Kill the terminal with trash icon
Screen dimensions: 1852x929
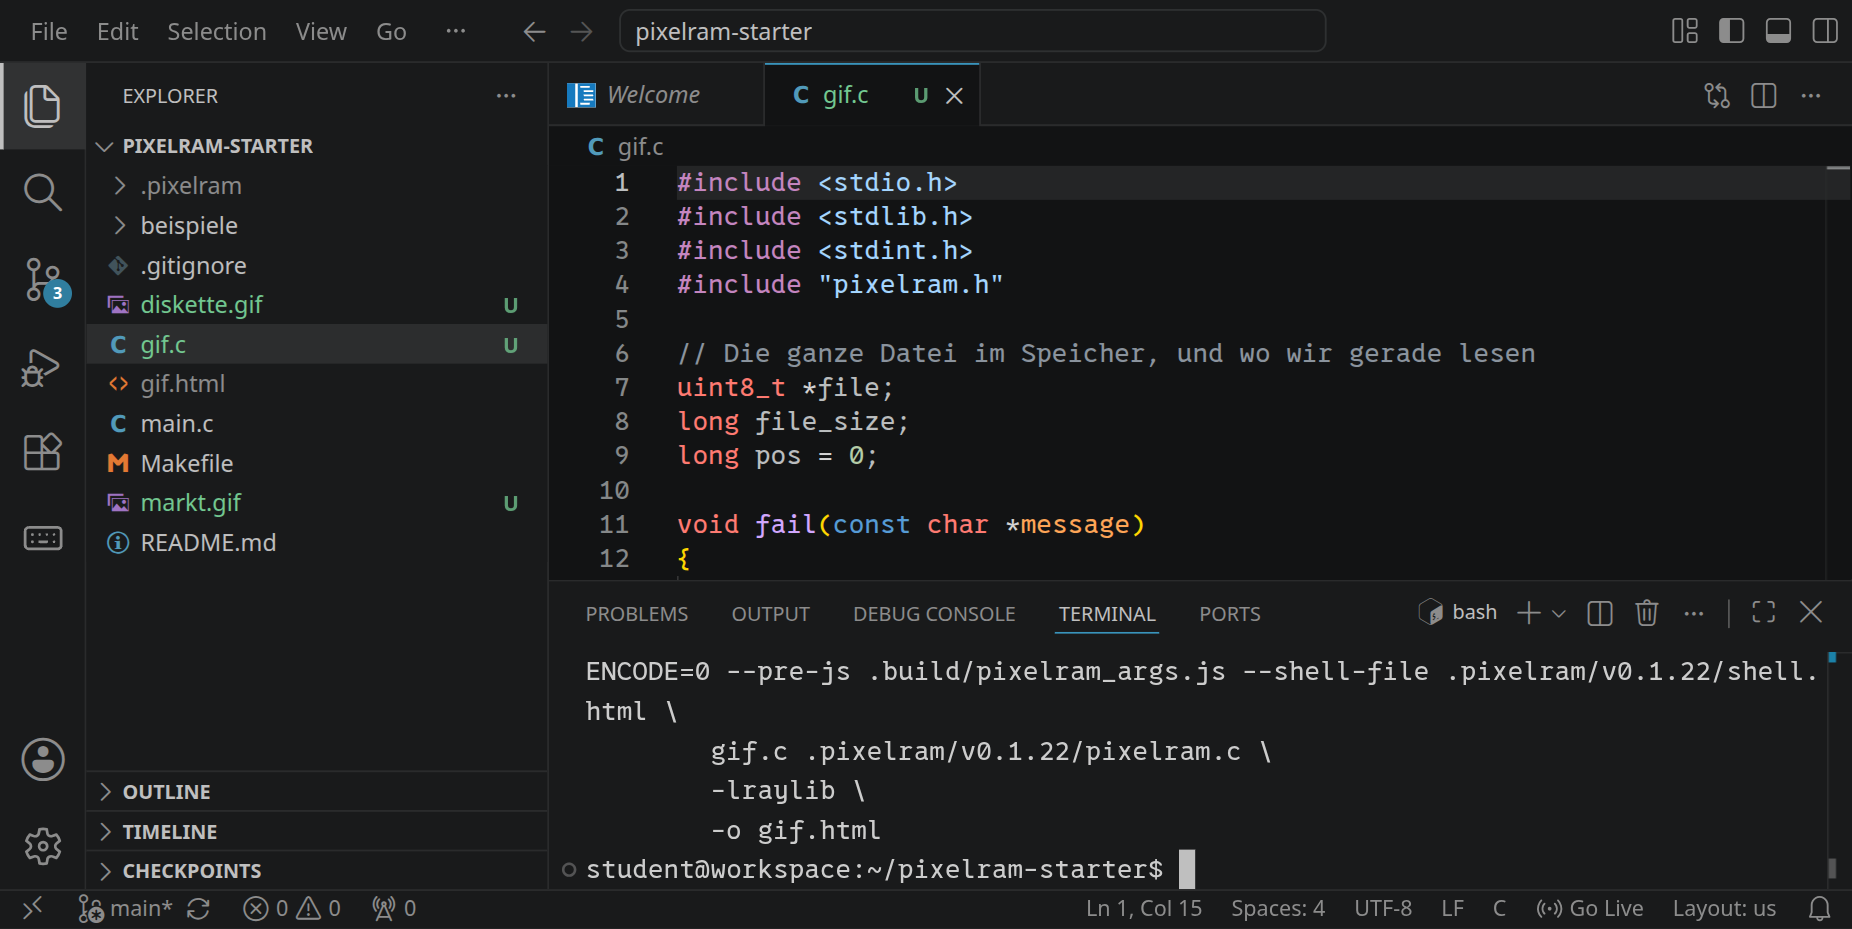[1647, 613]
